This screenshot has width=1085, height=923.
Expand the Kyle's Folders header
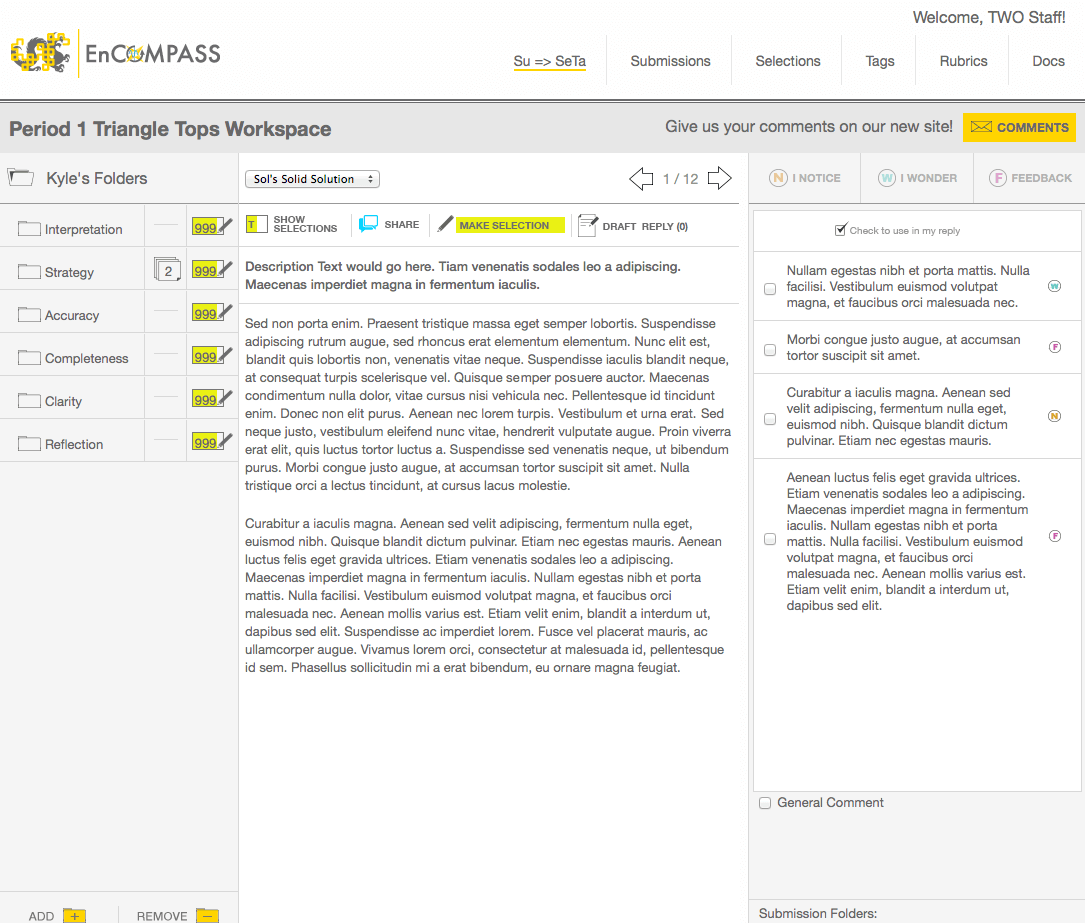(78, 178)
